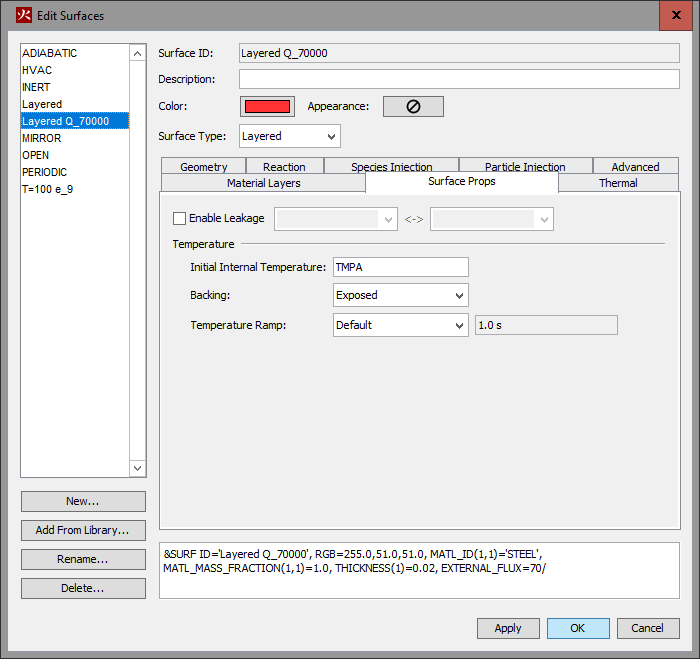Select Layered Q_70000 in the list
Viewport: 700px width, 659px height.
click(75, 121)
